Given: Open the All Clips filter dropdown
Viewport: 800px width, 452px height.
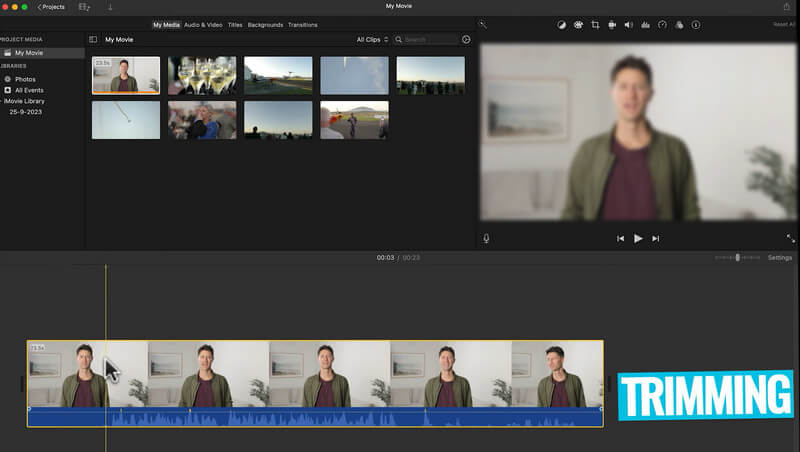Looking at the screenshot, I should tap(372, 39).
